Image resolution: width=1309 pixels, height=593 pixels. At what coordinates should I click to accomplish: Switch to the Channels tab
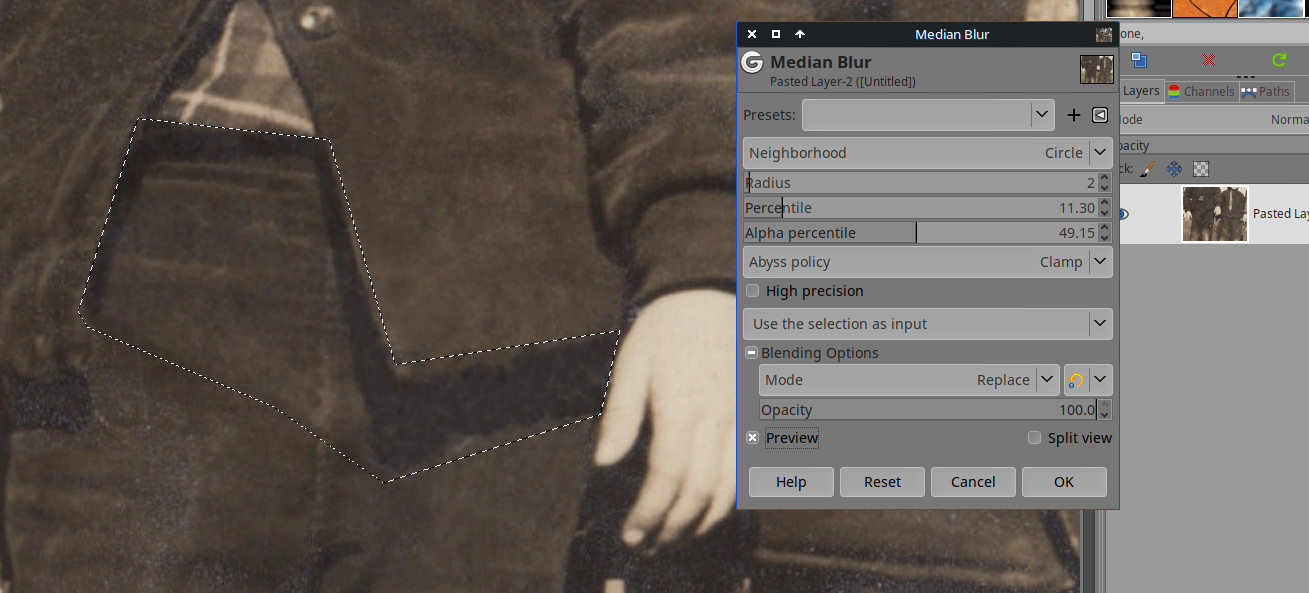(1201, 91)
